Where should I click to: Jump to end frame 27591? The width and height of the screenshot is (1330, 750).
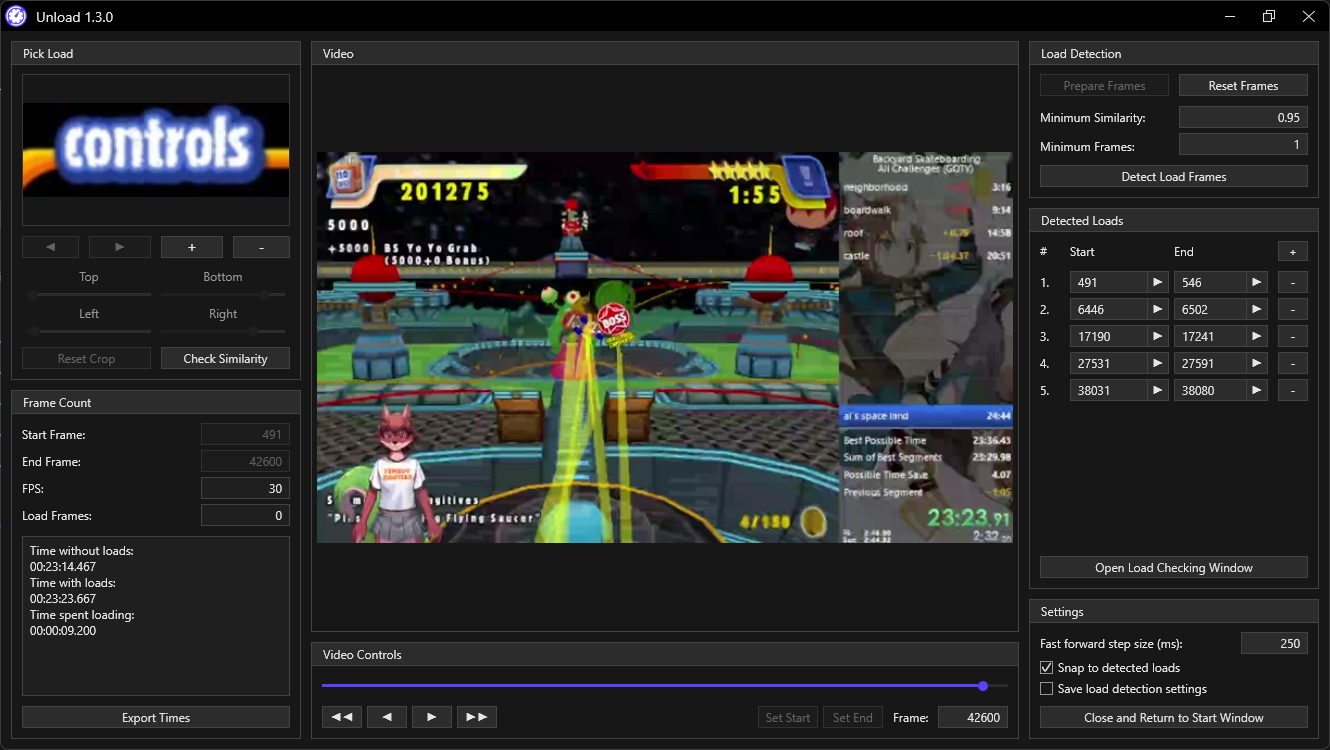(x=1257, y=364)
